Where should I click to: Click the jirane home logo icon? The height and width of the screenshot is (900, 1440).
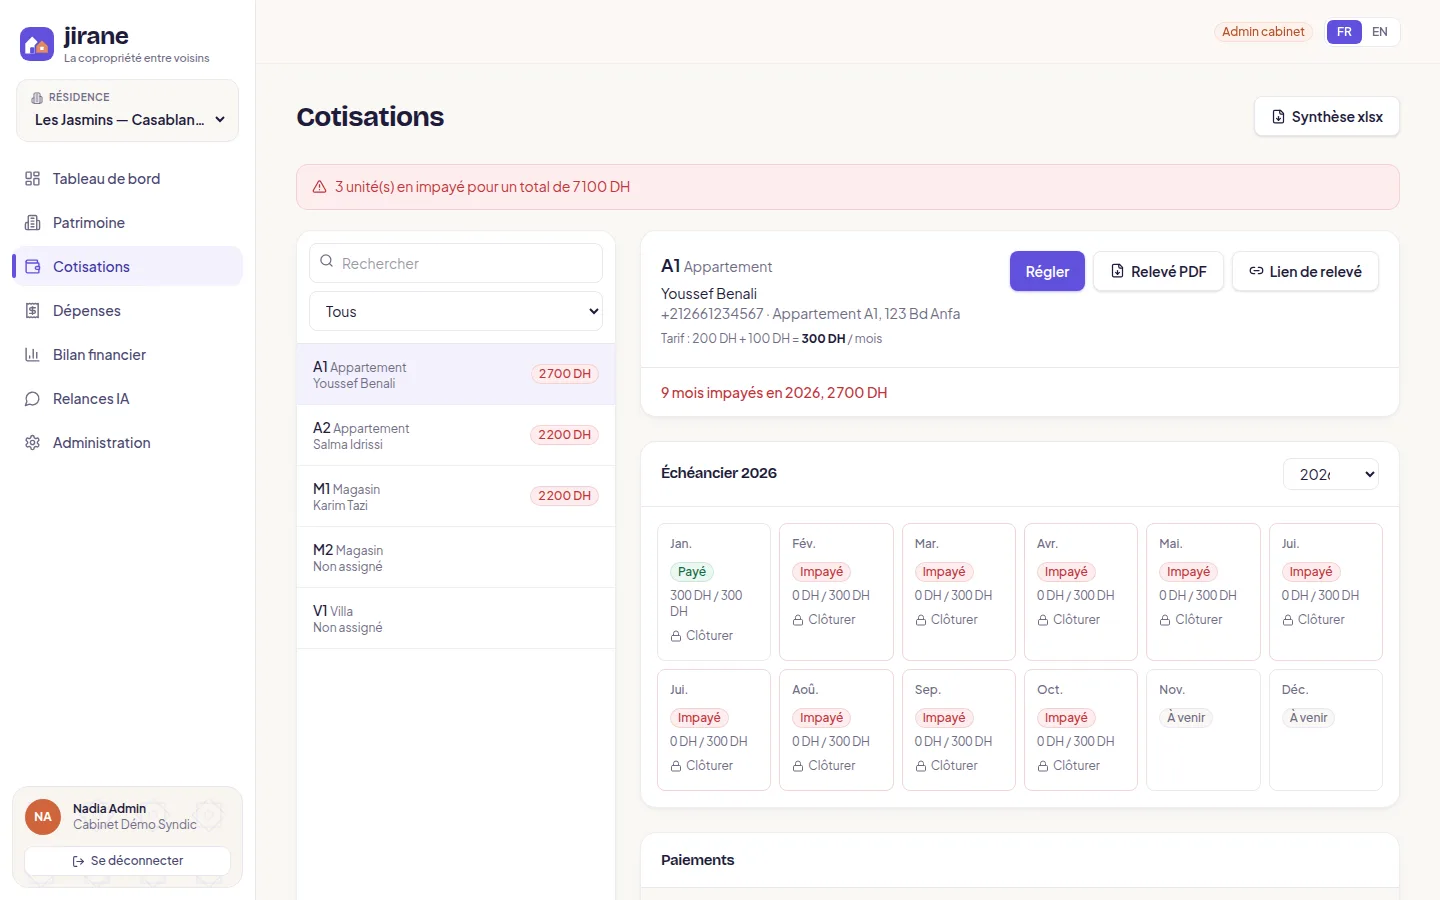click(x=37, y=44)
